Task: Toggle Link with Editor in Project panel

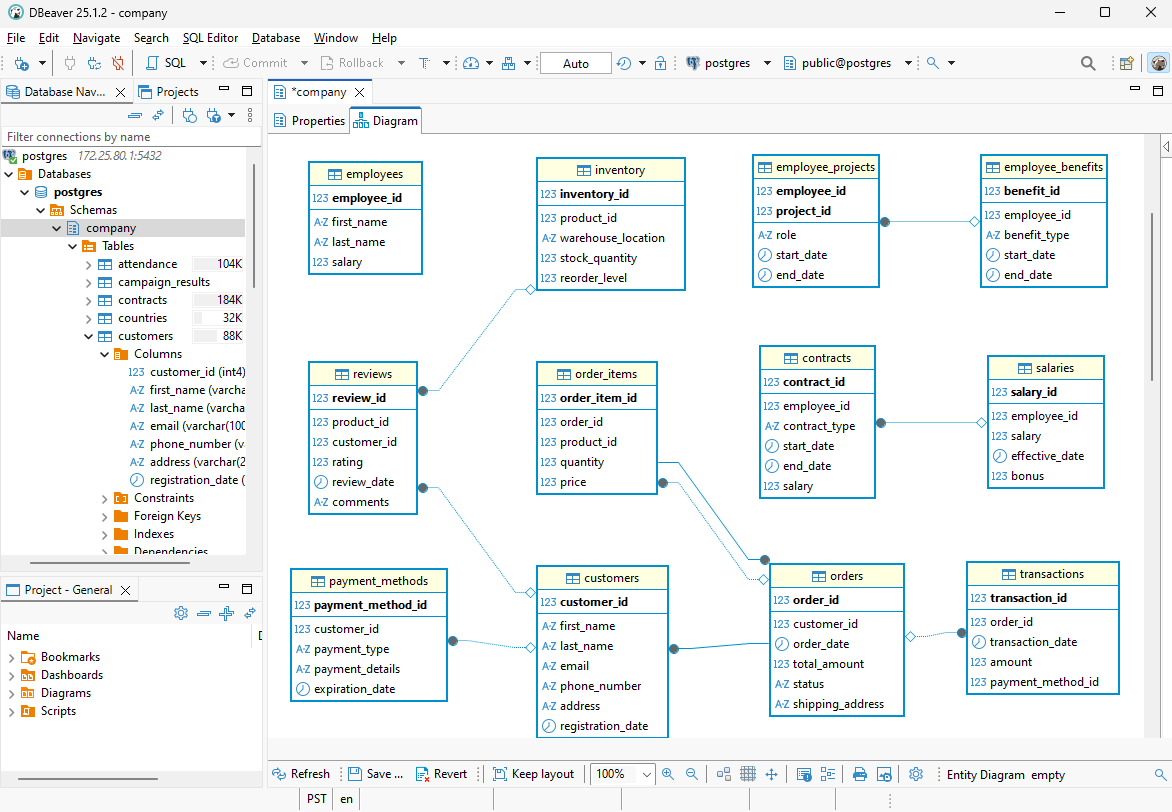Action: [x=250, y=613]
